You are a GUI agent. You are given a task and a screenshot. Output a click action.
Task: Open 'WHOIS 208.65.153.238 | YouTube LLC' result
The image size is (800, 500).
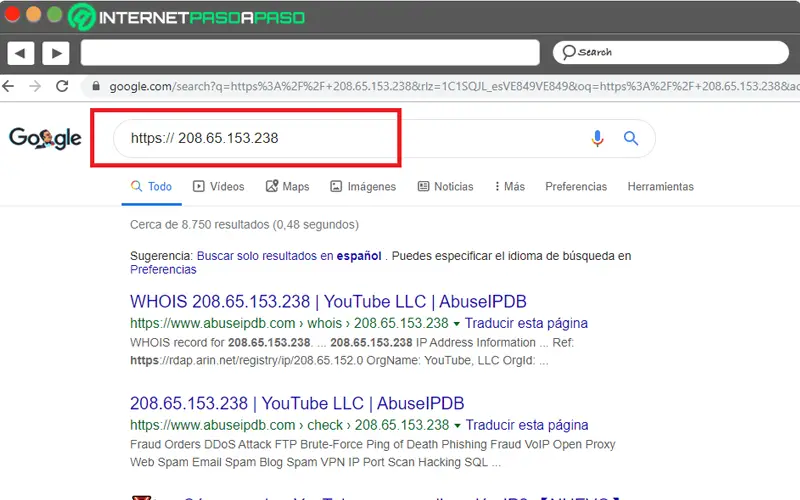329,302
